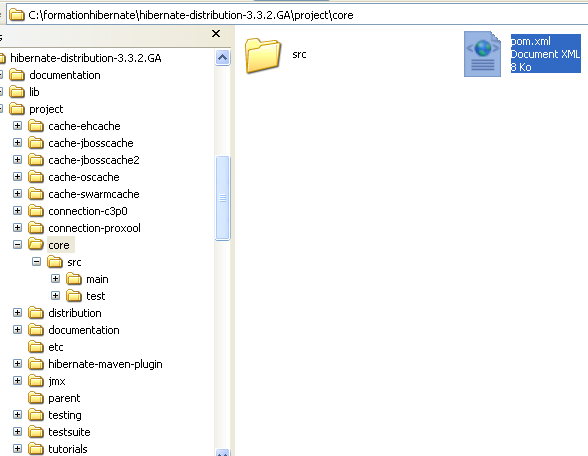This screenshot has height=456, width=588.
Task: Collapse the core folder
Action: (17, 245)
